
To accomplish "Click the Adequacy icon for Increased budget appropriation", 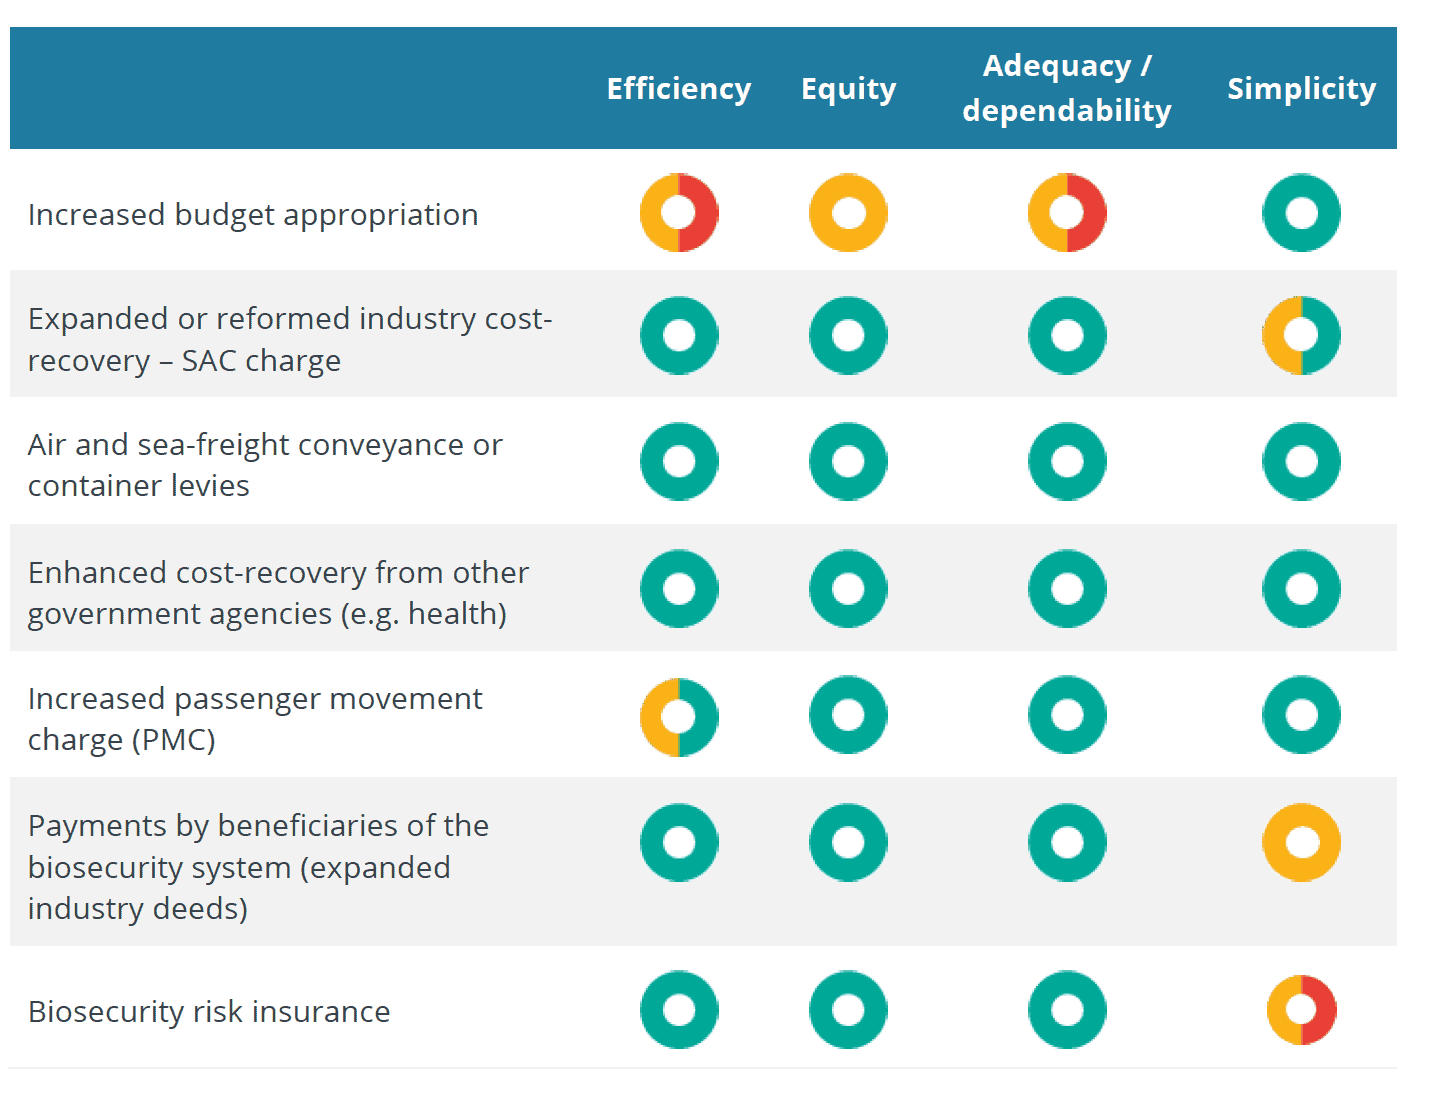I will point(1067,213).
